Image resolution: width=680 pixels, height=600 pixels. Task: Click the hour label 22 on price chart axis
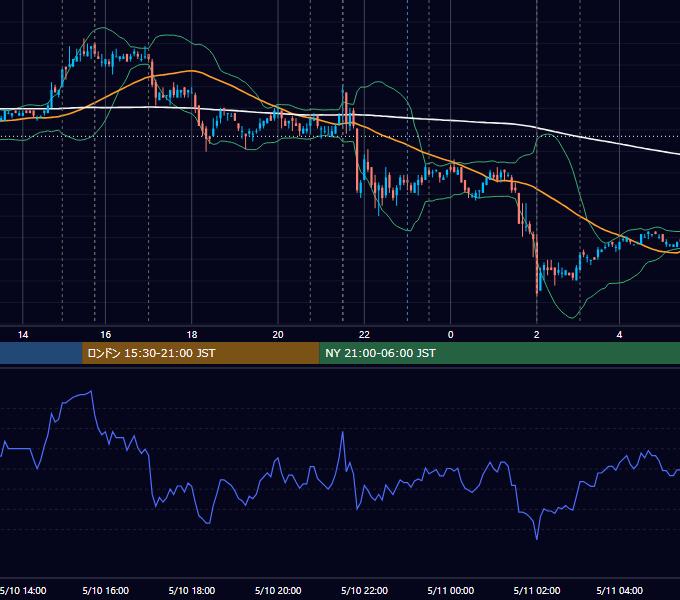(364, 335)
